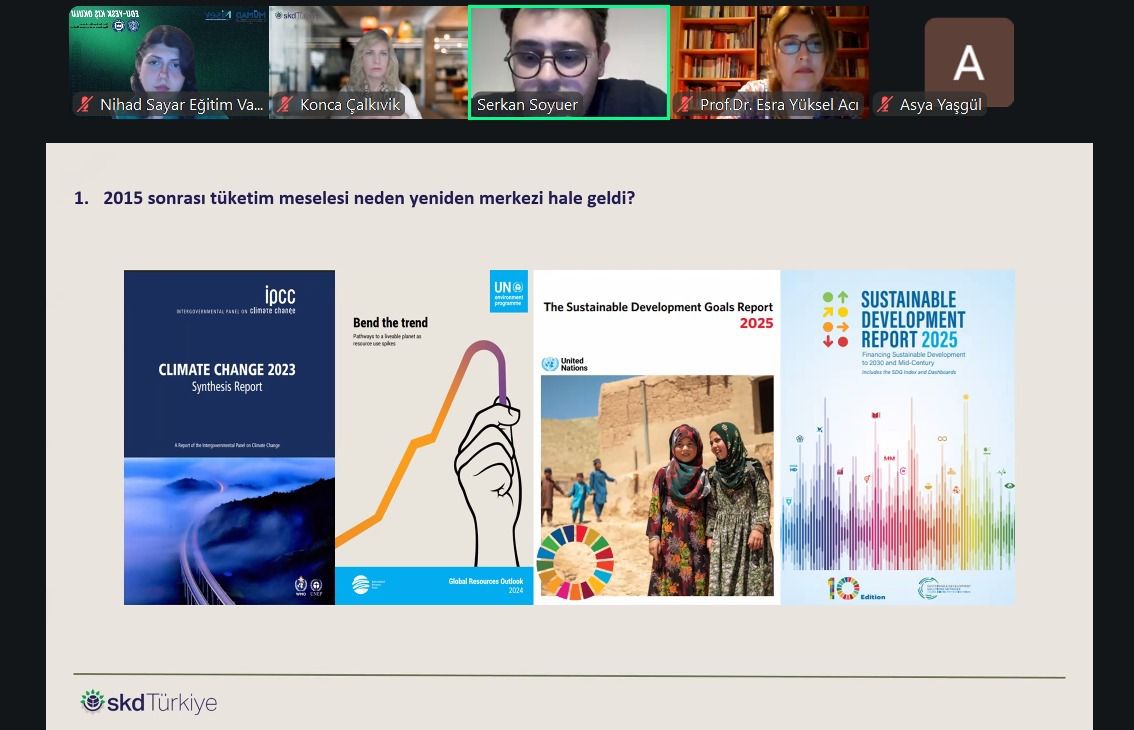Click the United Nations emblem

tap(549, 364)
